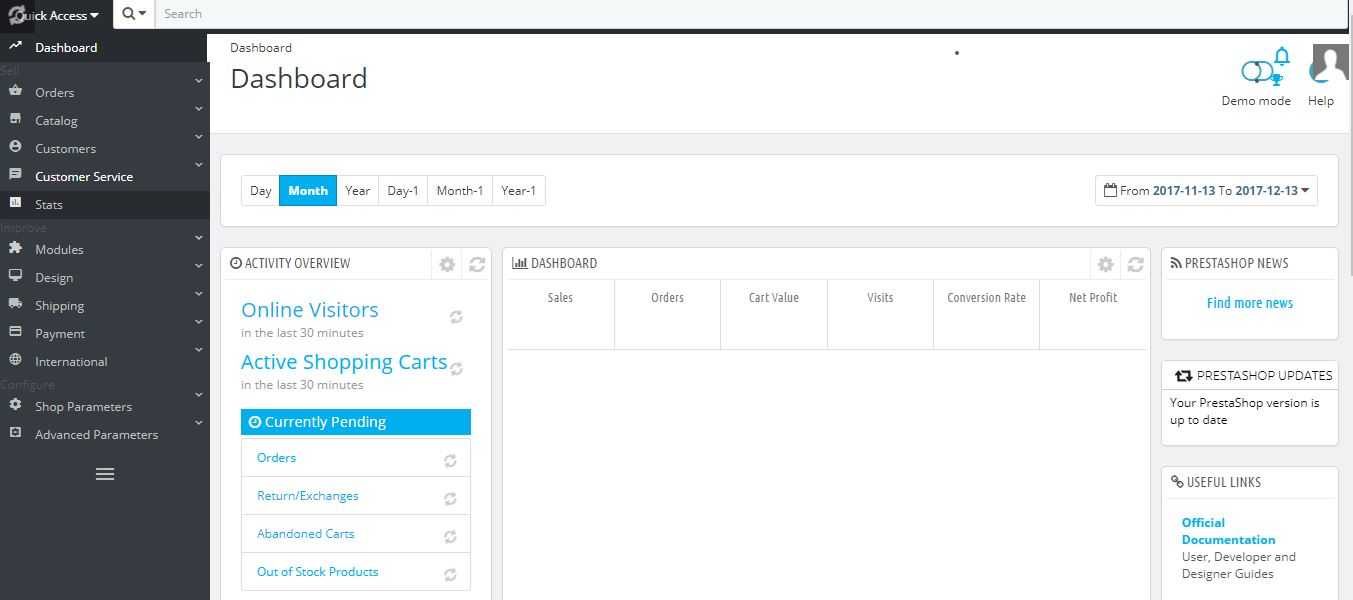This screenshot has height=600, width=1353.
Task: Open the search type dropdown
Action: (x=134, y=14)
